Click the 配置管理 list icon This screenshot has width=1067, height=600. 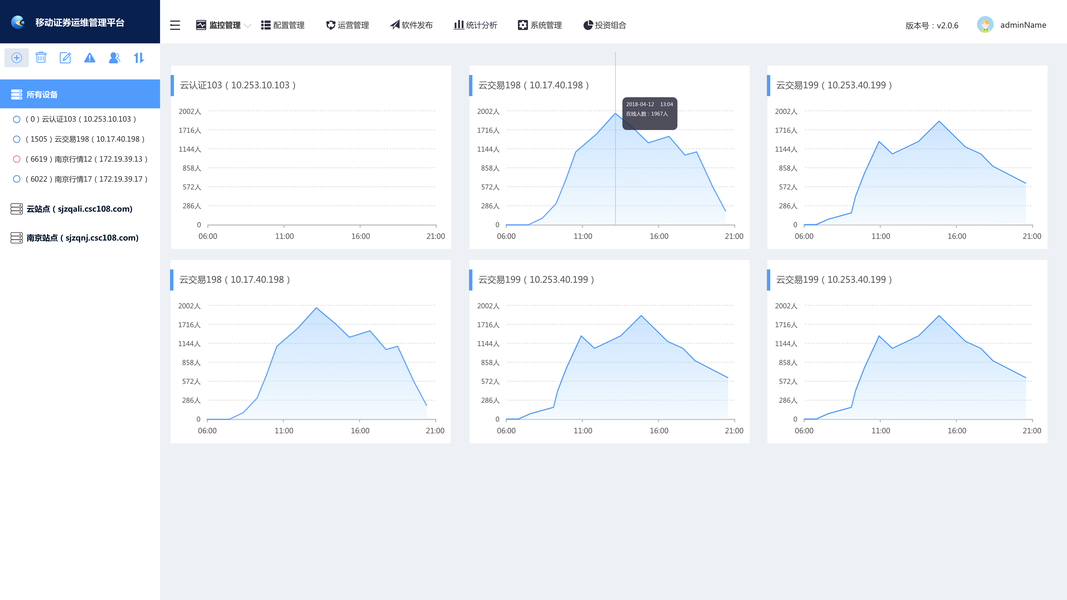pyautogui.click(x=266, y=25)
